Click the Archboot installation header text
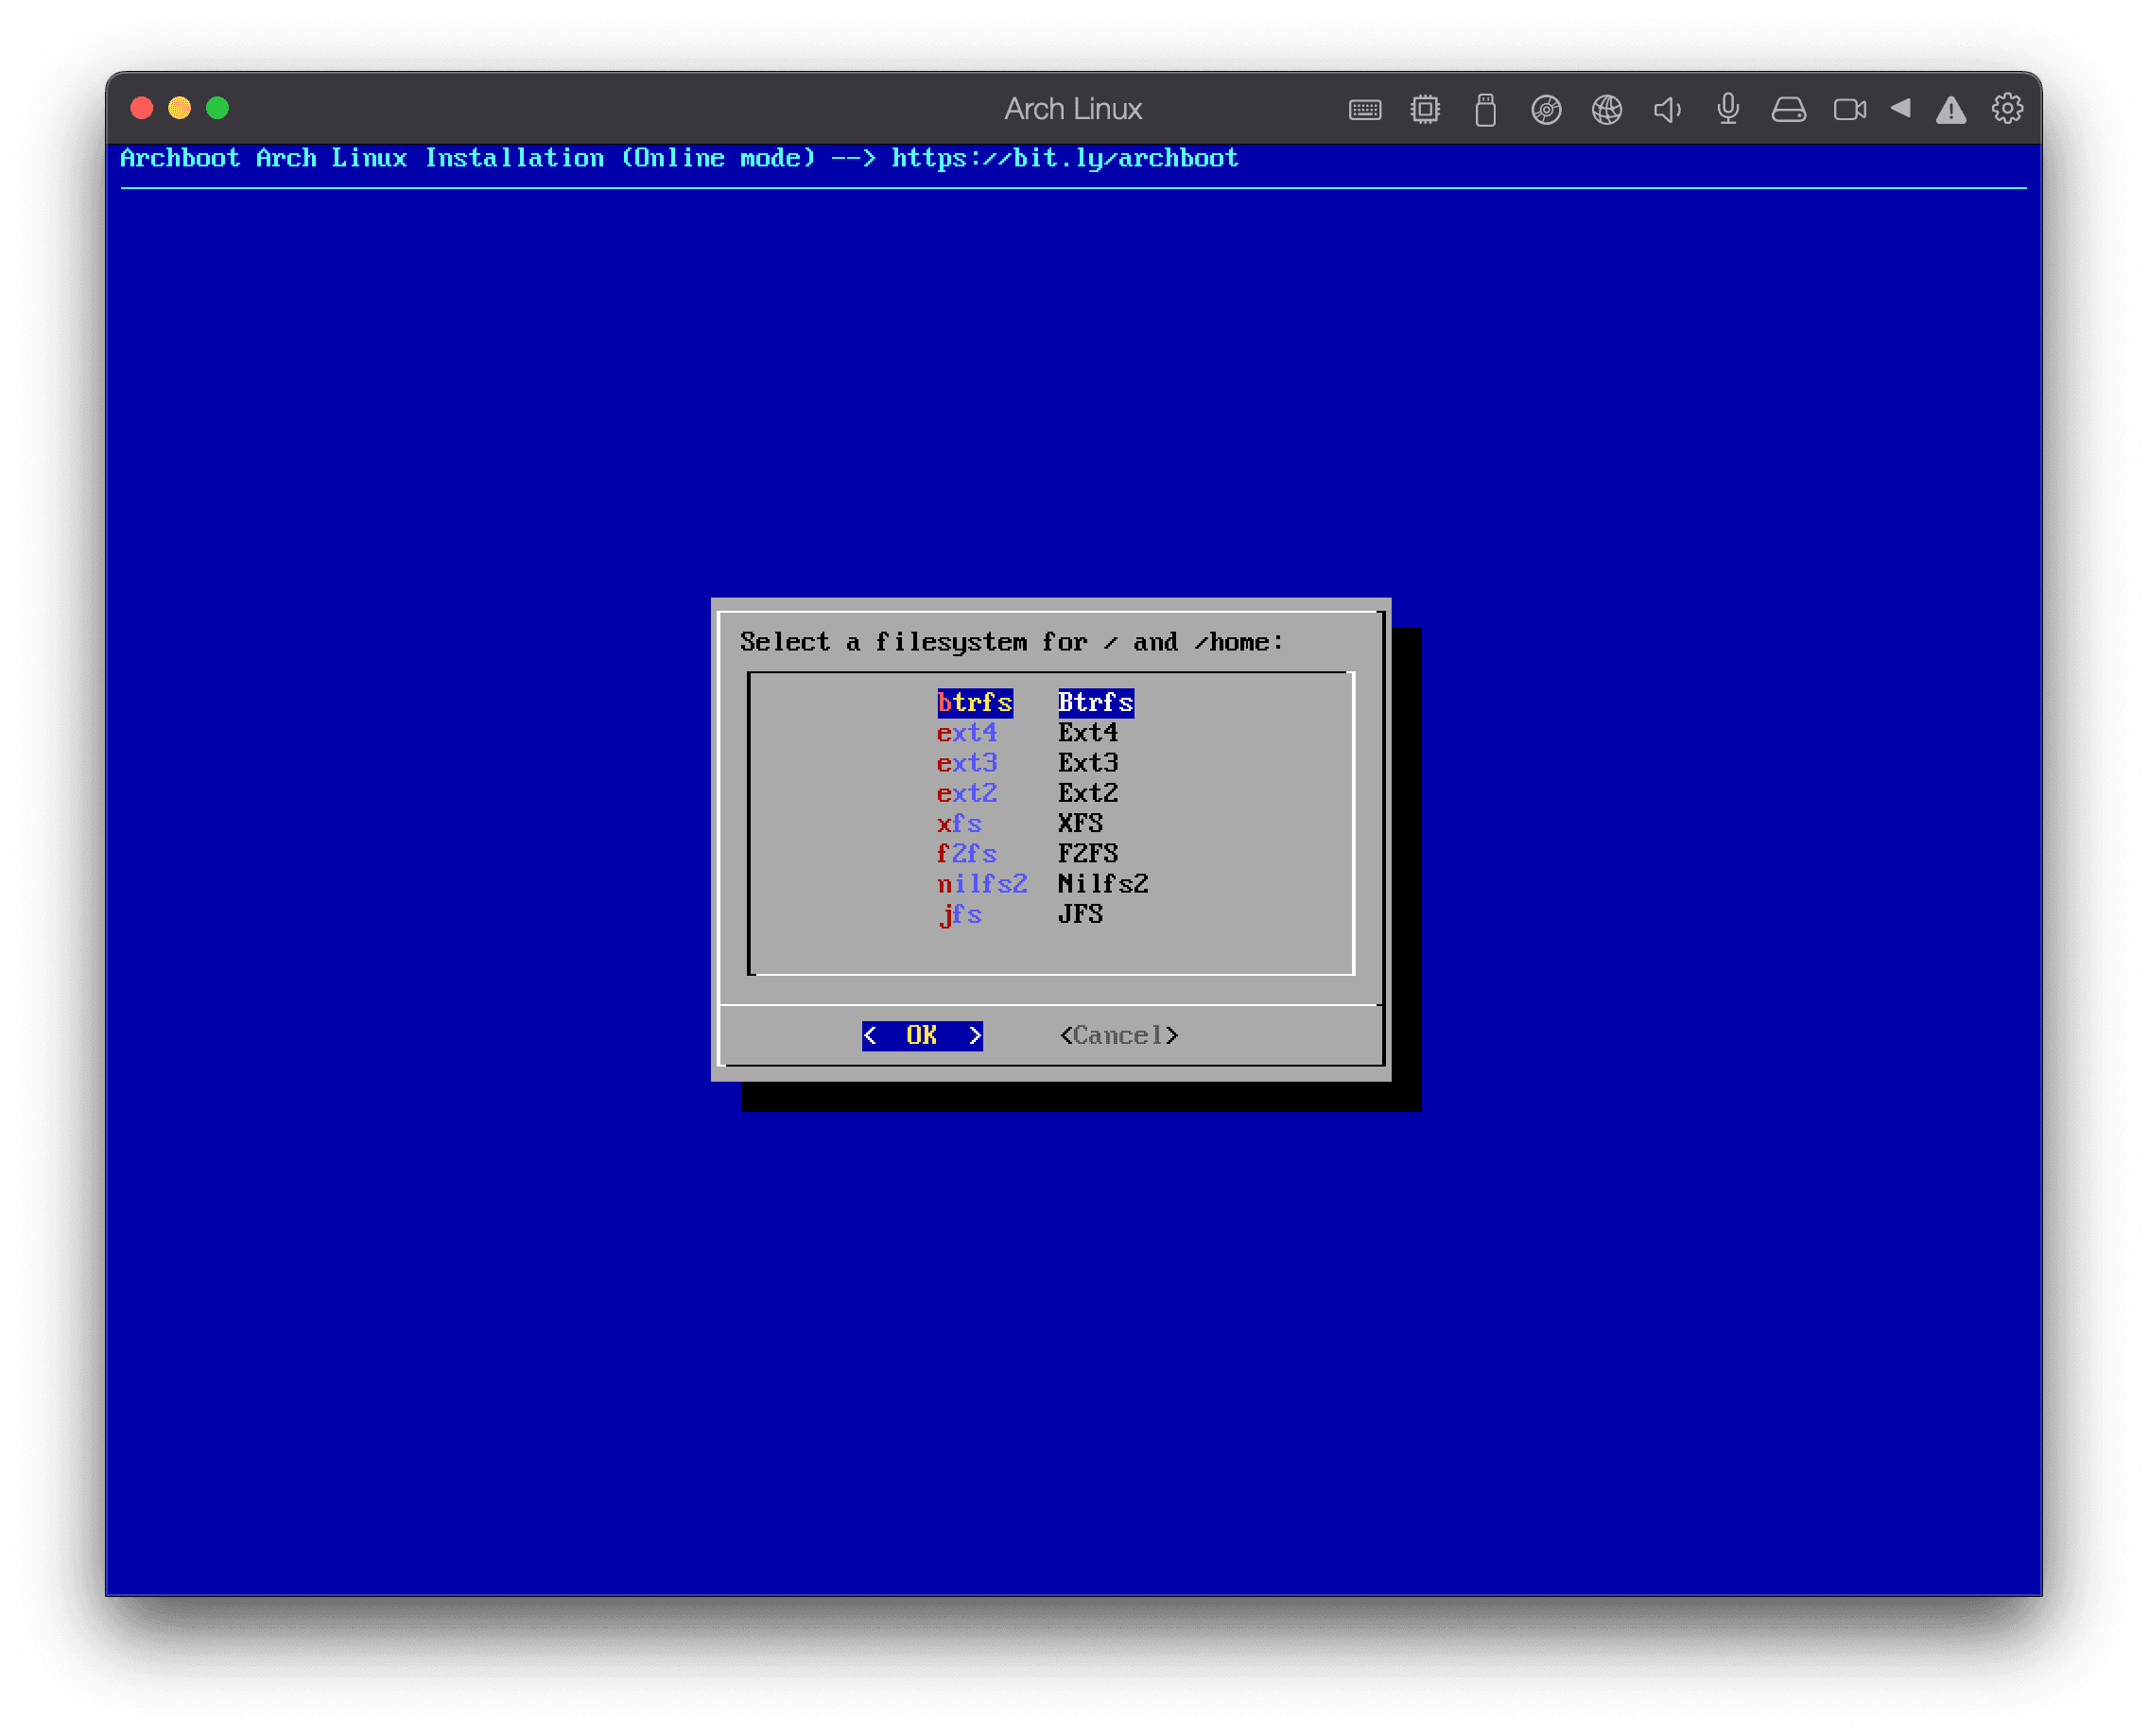Viewport: 2148px width, 1736px height. [679, 158]
